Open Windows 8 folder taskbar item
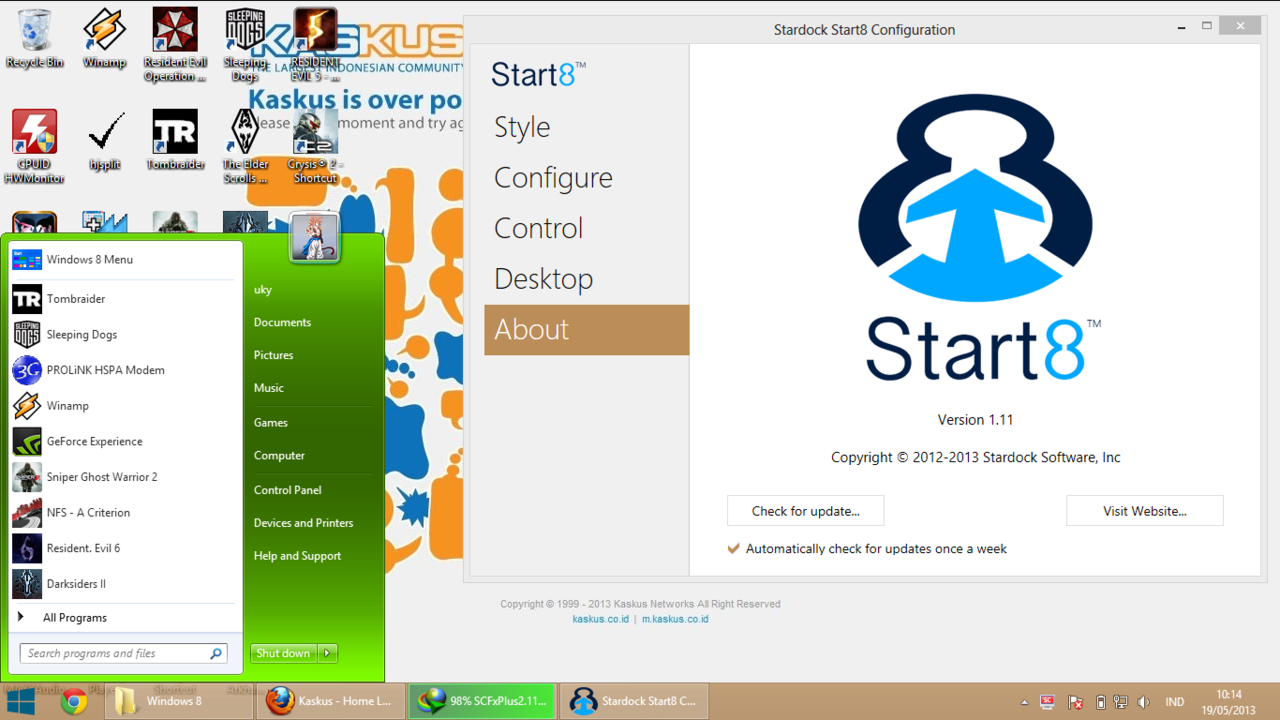This screenshot has height=720, width=1280. click(181, 701)
